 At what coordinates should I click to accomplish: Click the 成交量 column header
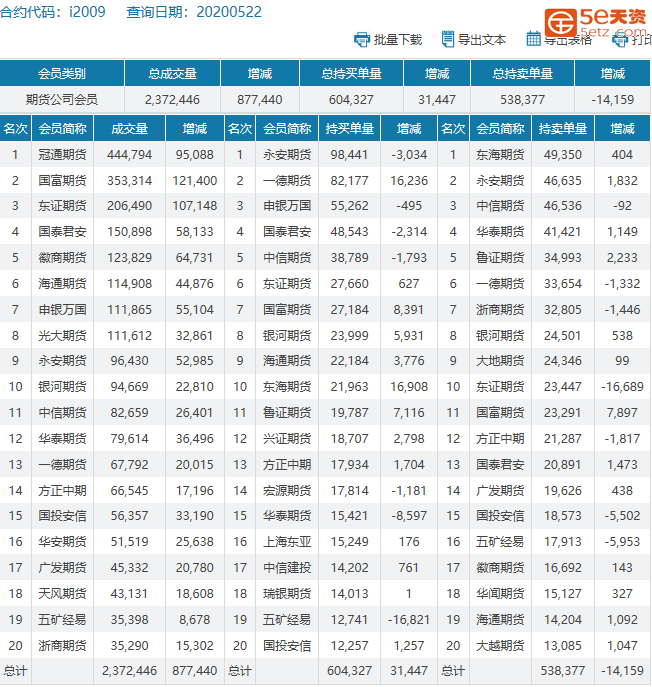point(129,129)
